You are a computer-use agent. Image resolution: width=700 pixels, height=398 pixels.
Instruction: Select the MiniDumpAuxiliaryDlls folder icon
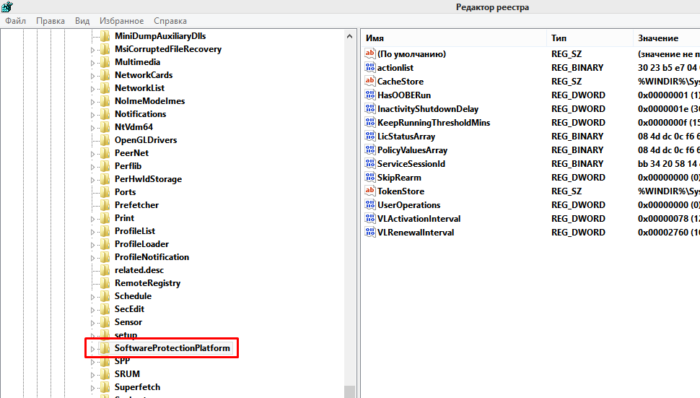point(105,36)
